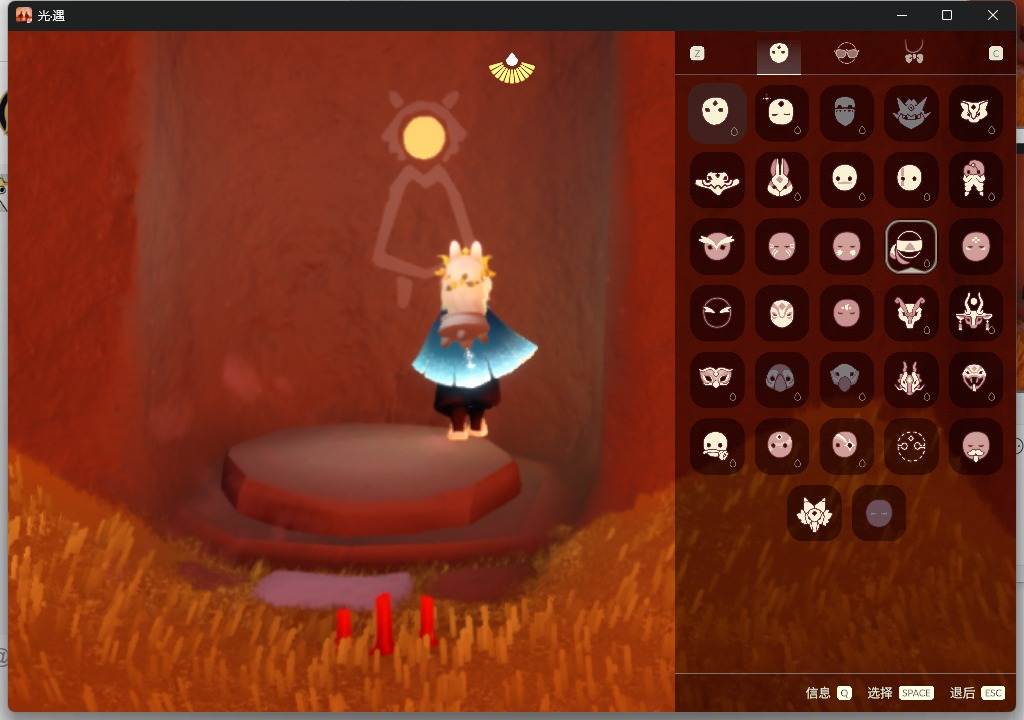Image resolution: width=1024 pixels, height=720 pixels.
Task: Click the 选择 SPACE select button
Action: click(900, 693)
